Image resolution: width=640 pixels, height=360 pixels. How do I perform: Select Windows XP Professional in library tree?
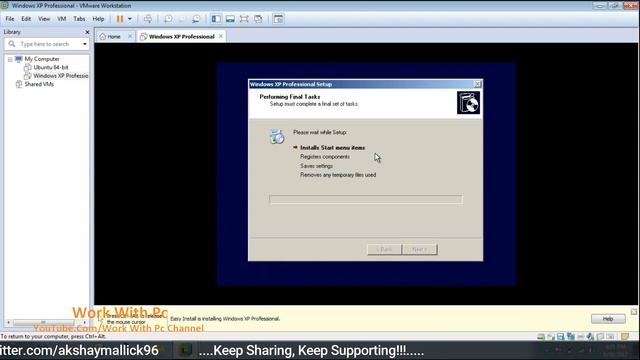tap(61, 76)
